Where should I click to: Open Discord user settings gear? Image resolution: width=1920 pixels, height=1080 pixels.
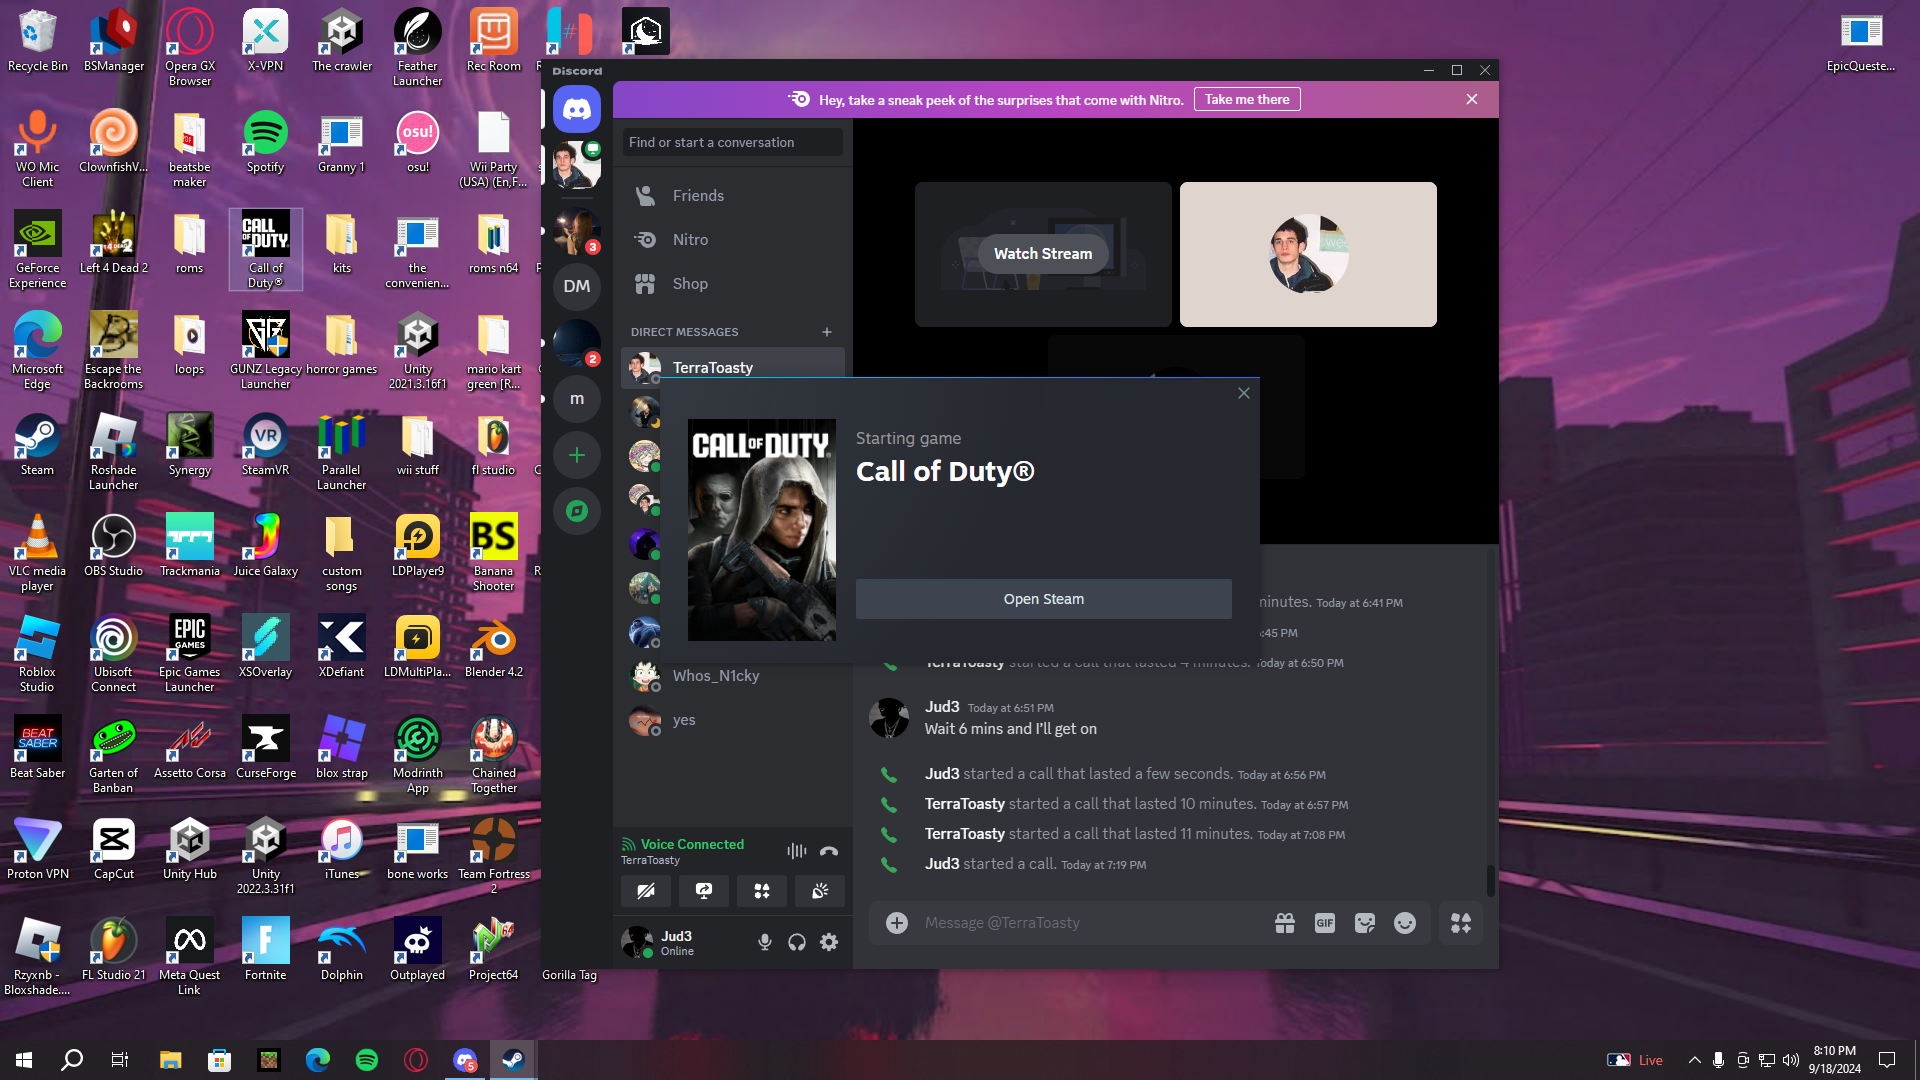point(829,942)
